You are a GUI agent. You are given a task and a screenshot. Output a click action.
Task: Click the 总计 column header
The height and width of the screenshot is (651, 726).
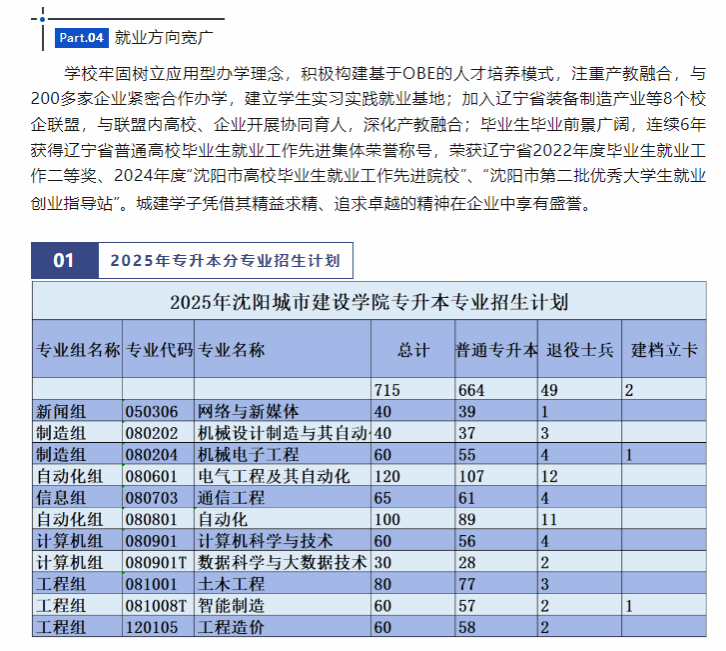(412, 350)
